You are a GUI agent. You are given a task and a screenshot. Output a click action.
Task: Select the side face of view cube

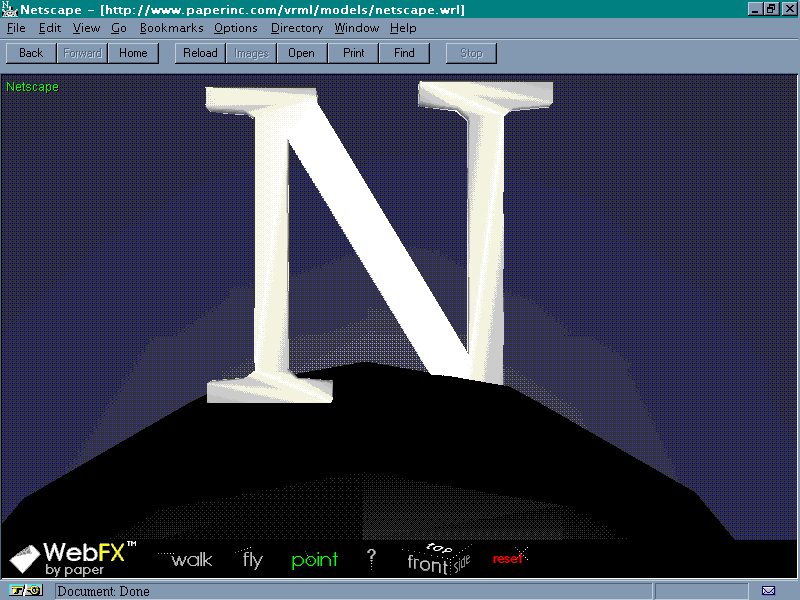tap(461, 564)
